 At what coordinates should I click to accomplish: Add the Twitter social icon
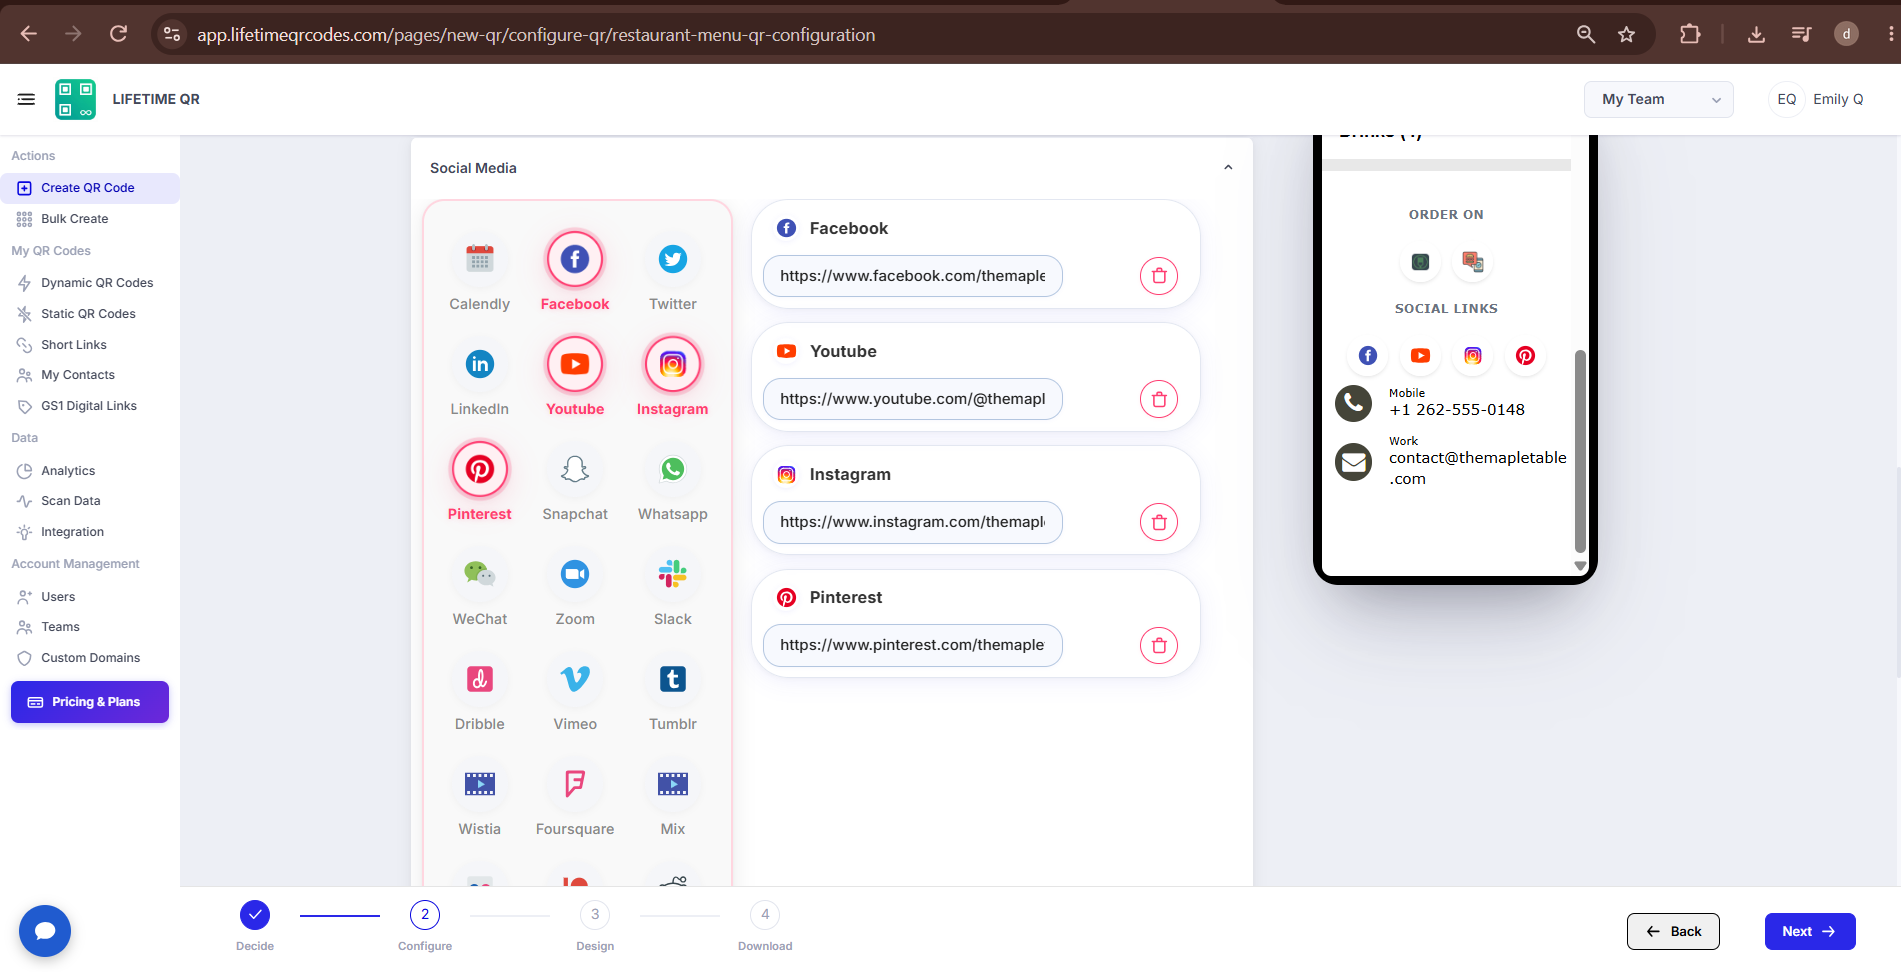pyautogui.click(x=673, y=260)
